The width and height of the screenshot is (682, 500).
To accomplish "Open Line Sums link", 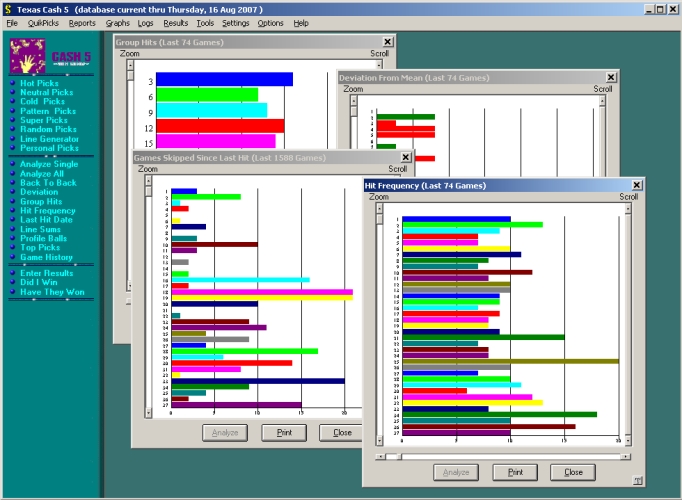I will pyautogui.click(x=40, y=229).
